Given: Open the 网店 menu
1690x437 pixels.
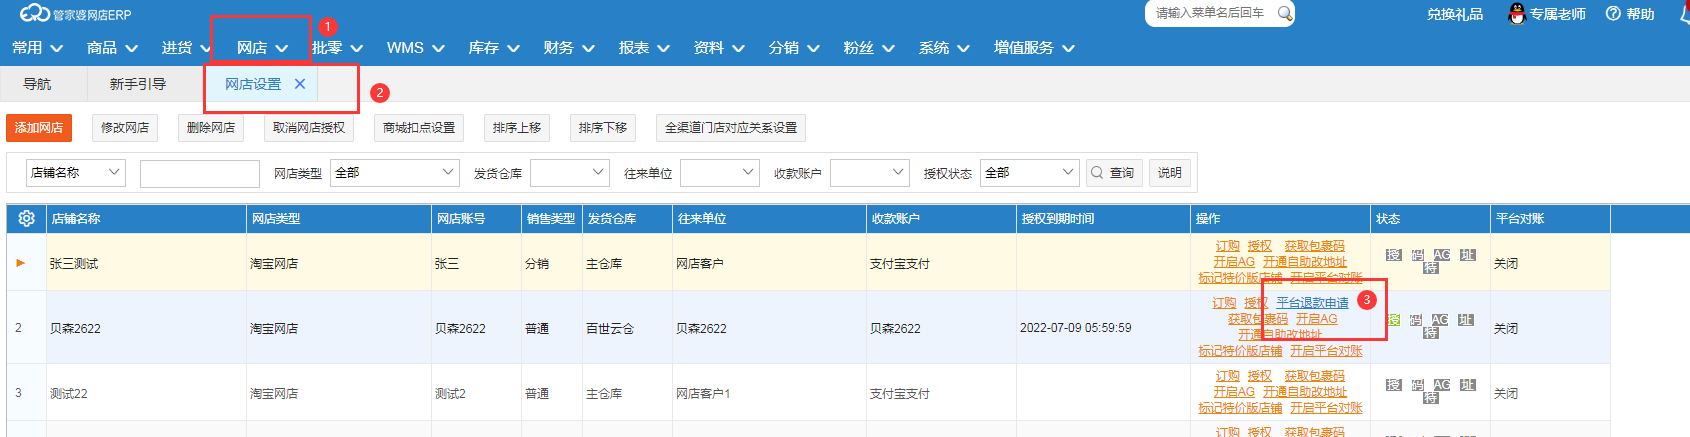Looking at the screenshot, I should coord(262,48).
